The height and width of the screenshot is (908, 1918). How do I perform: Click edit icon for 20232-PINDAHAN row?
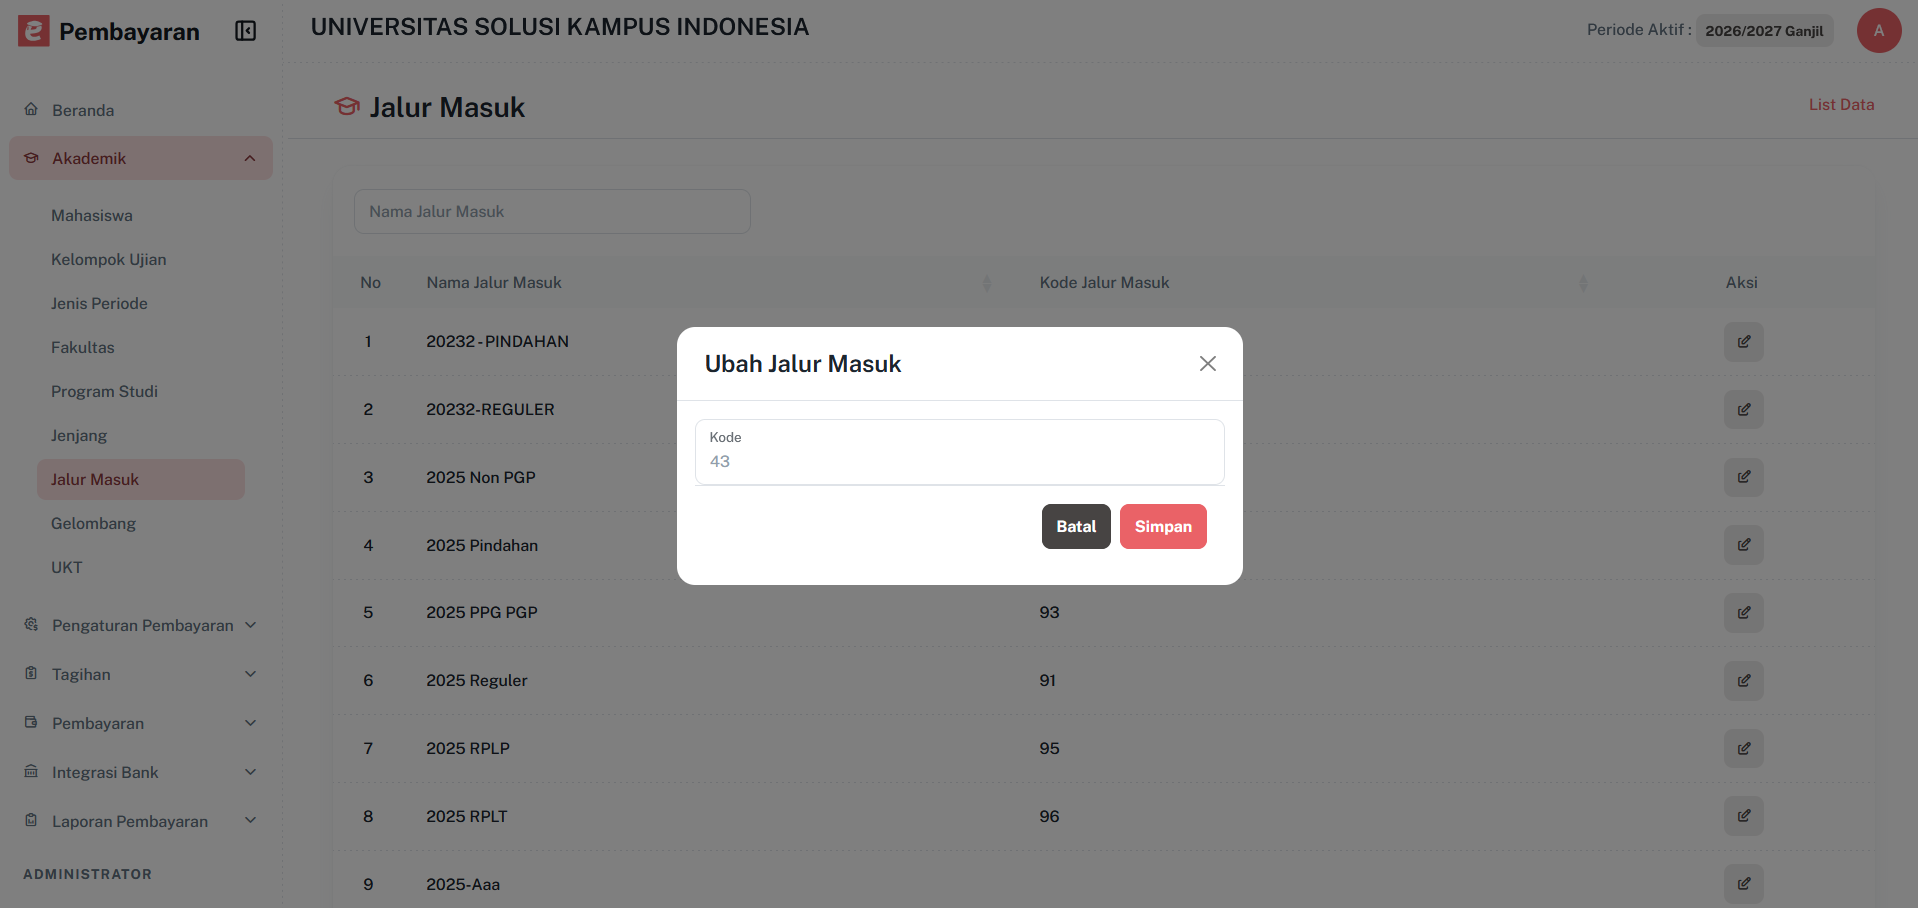[1743, 341]
